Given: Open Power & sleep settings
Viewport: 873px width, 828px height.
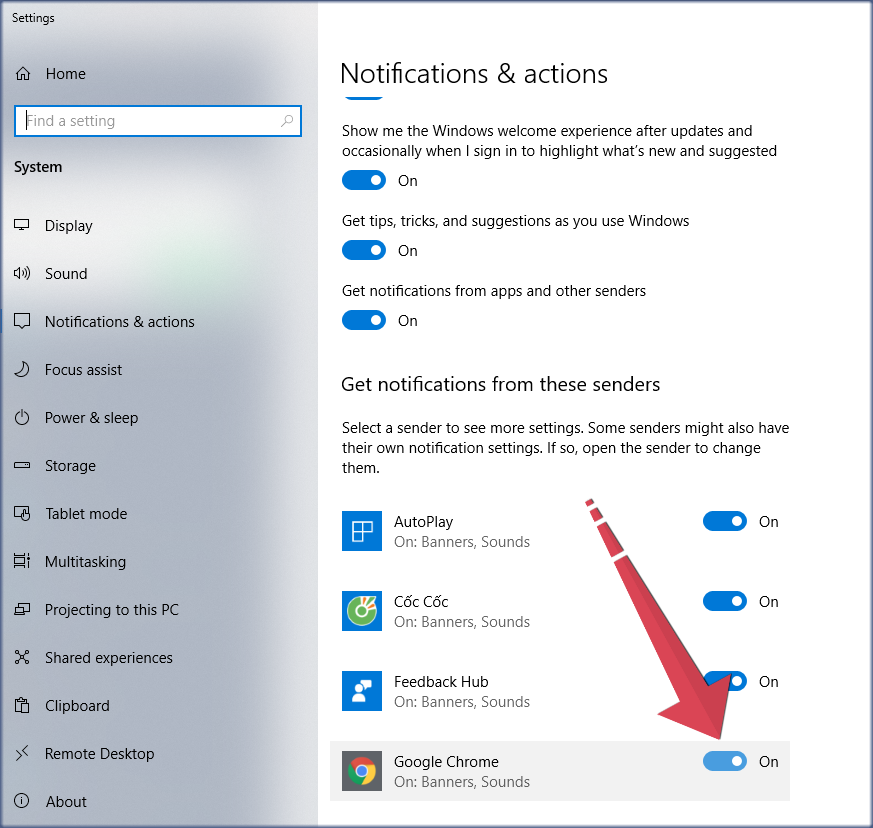Looking at the screenshot, I should point(91,418).
